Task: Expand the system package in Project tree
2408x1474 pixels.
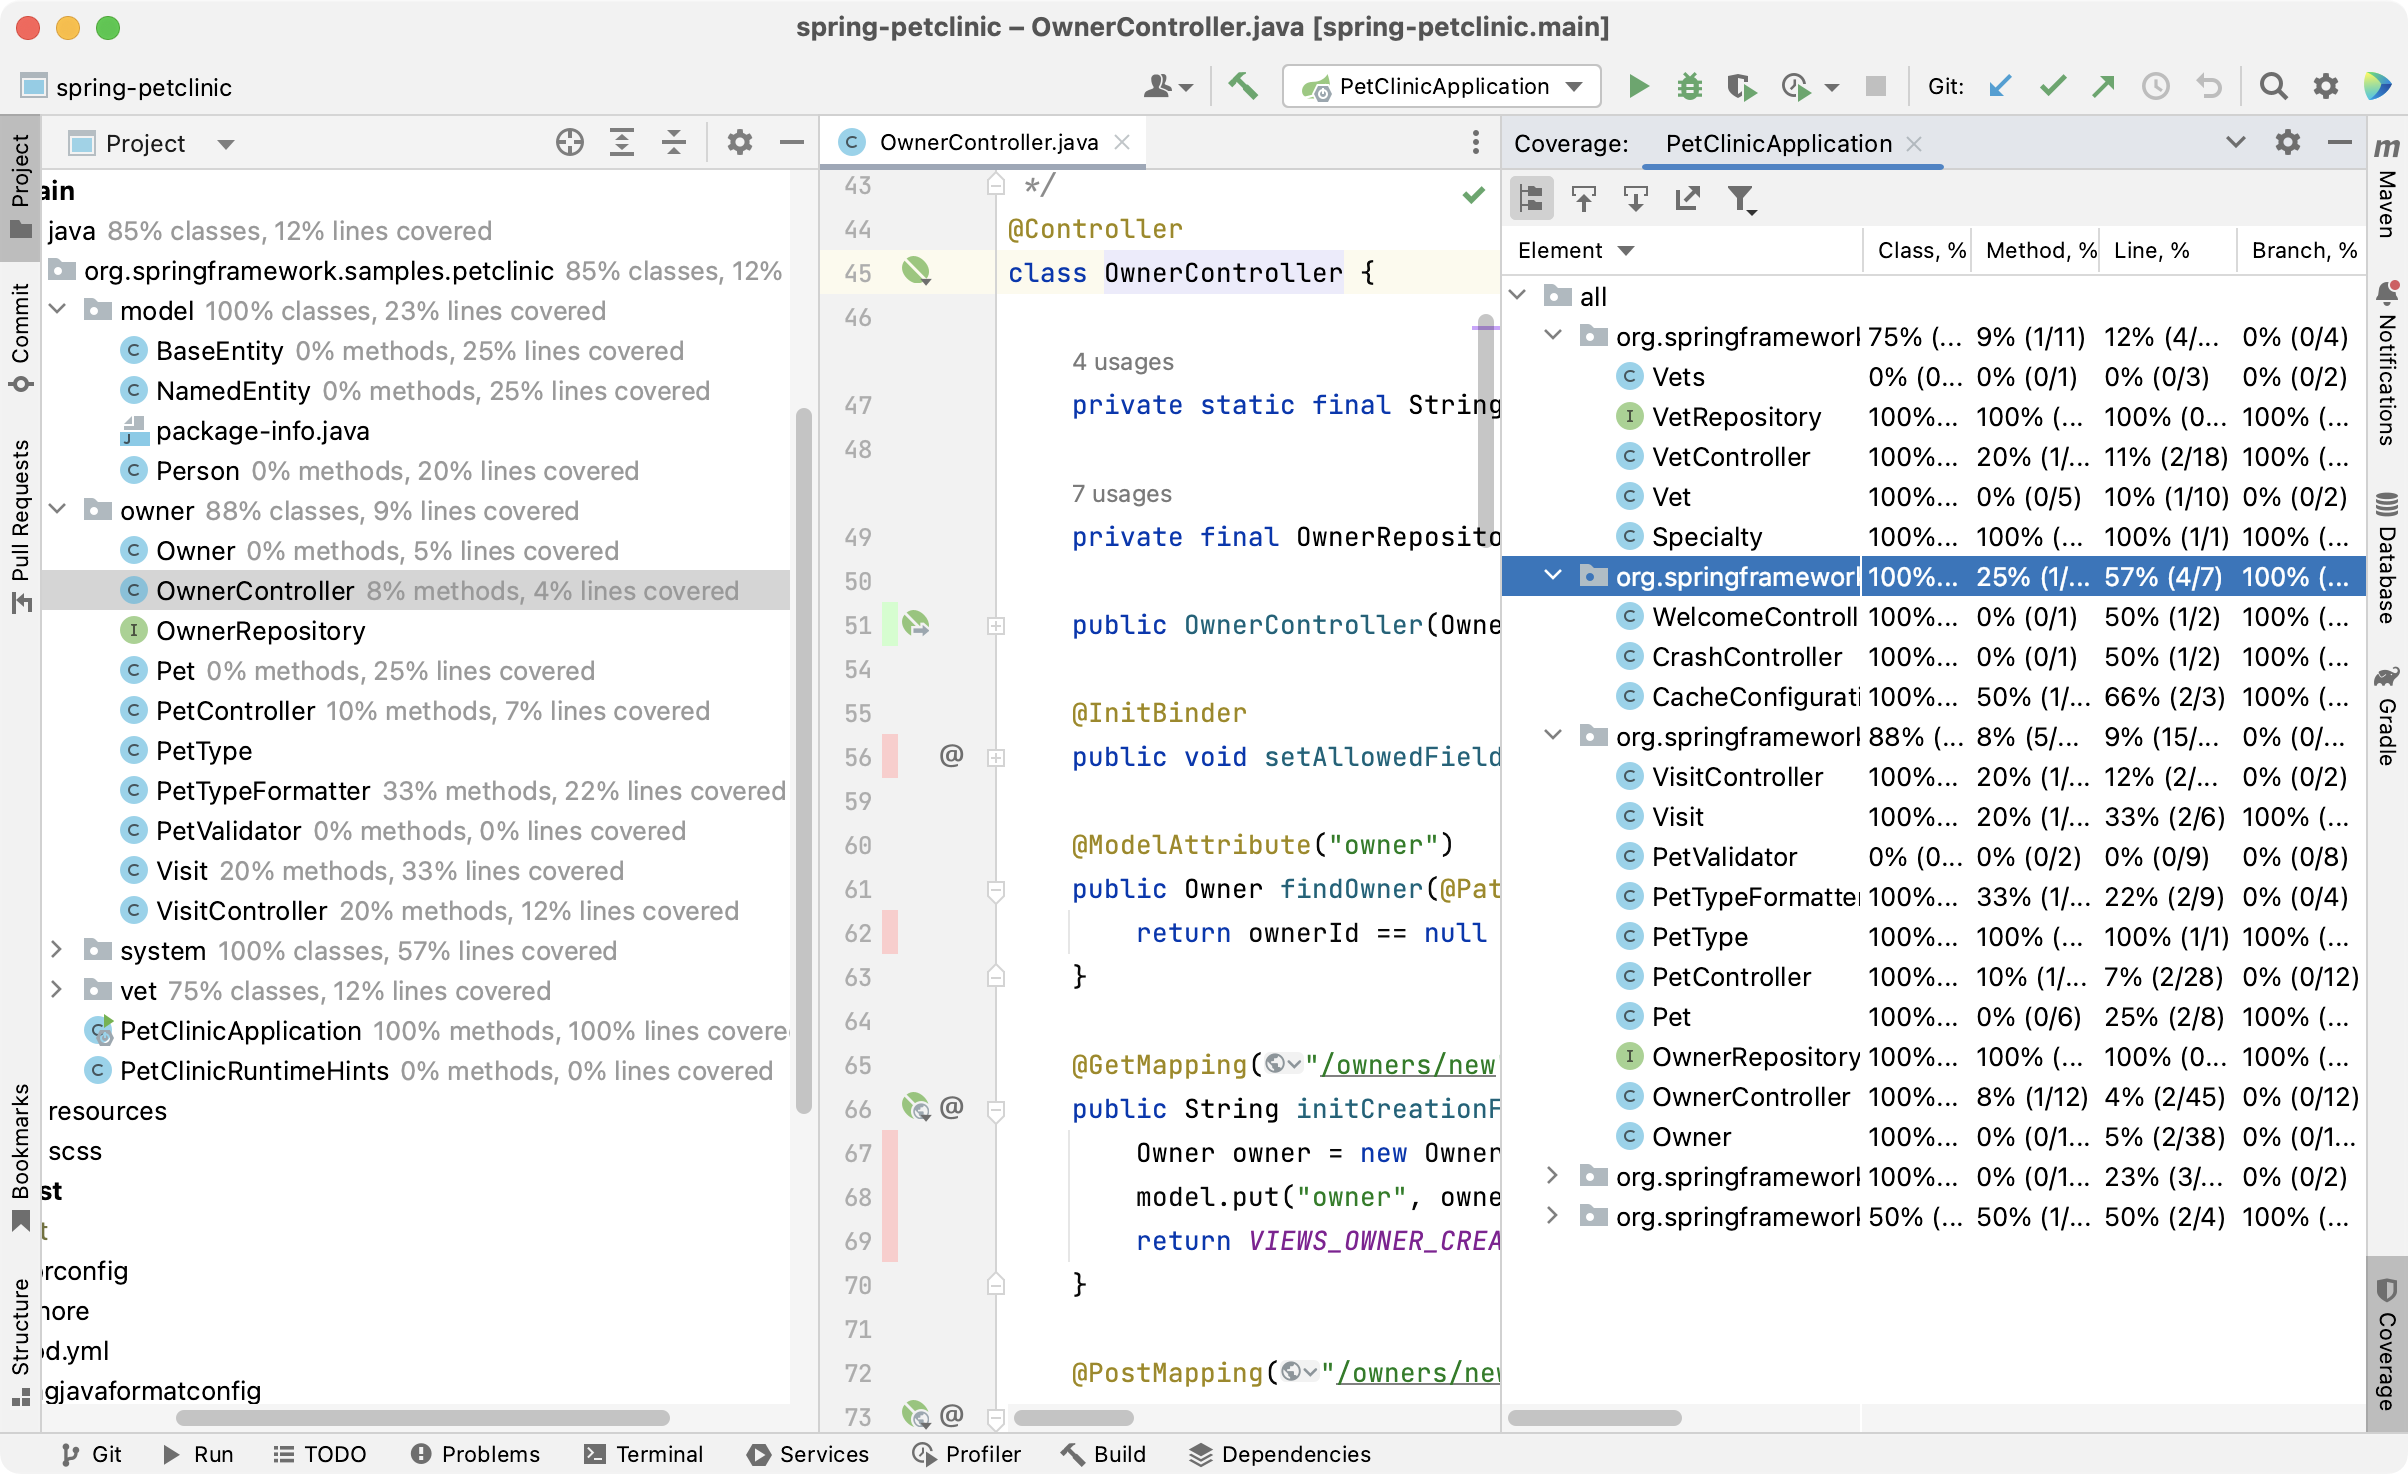Action: click(x=58, y=950)
